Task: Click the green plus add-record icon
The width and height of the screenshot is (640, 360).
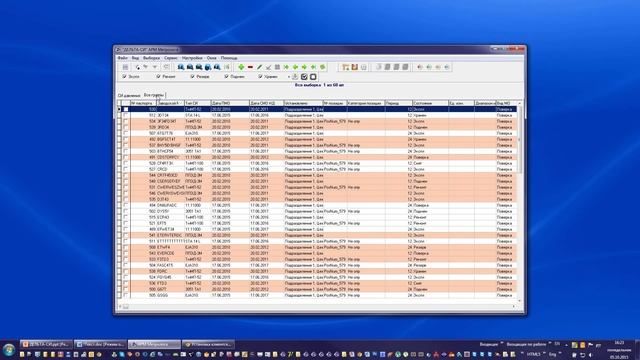Action: (x=241, y=67)
